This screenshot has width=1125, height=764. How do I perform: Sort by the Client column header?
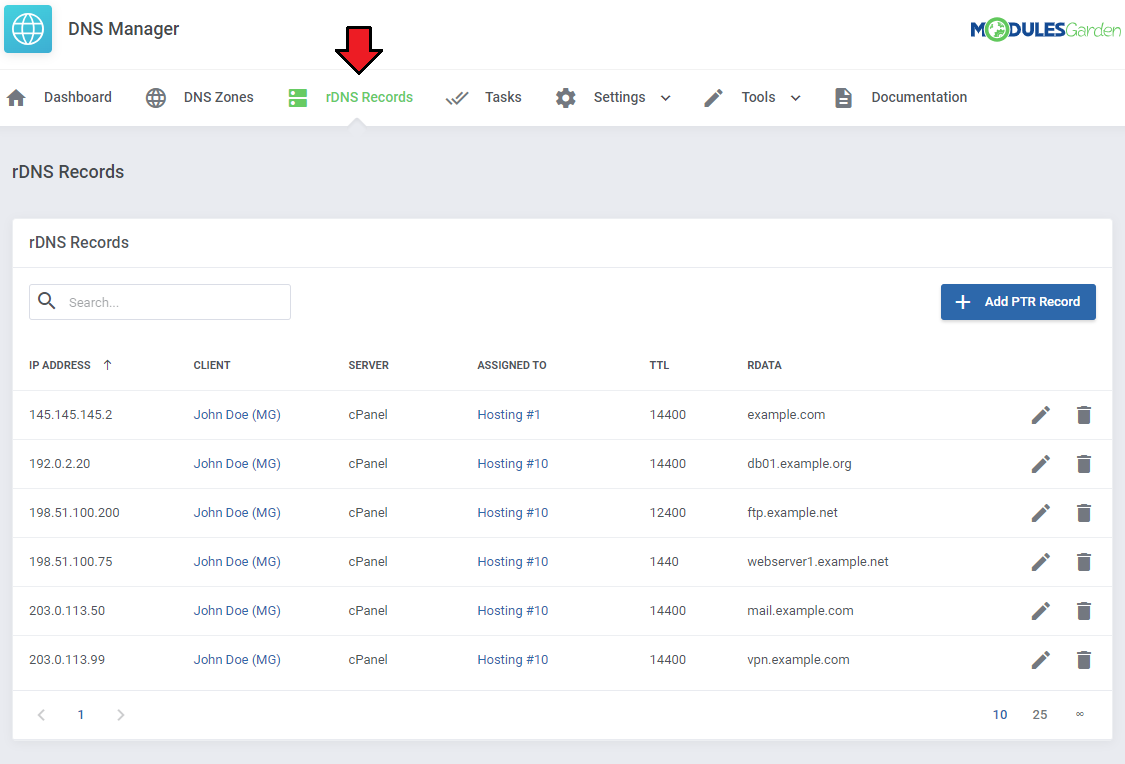point(212,365)
